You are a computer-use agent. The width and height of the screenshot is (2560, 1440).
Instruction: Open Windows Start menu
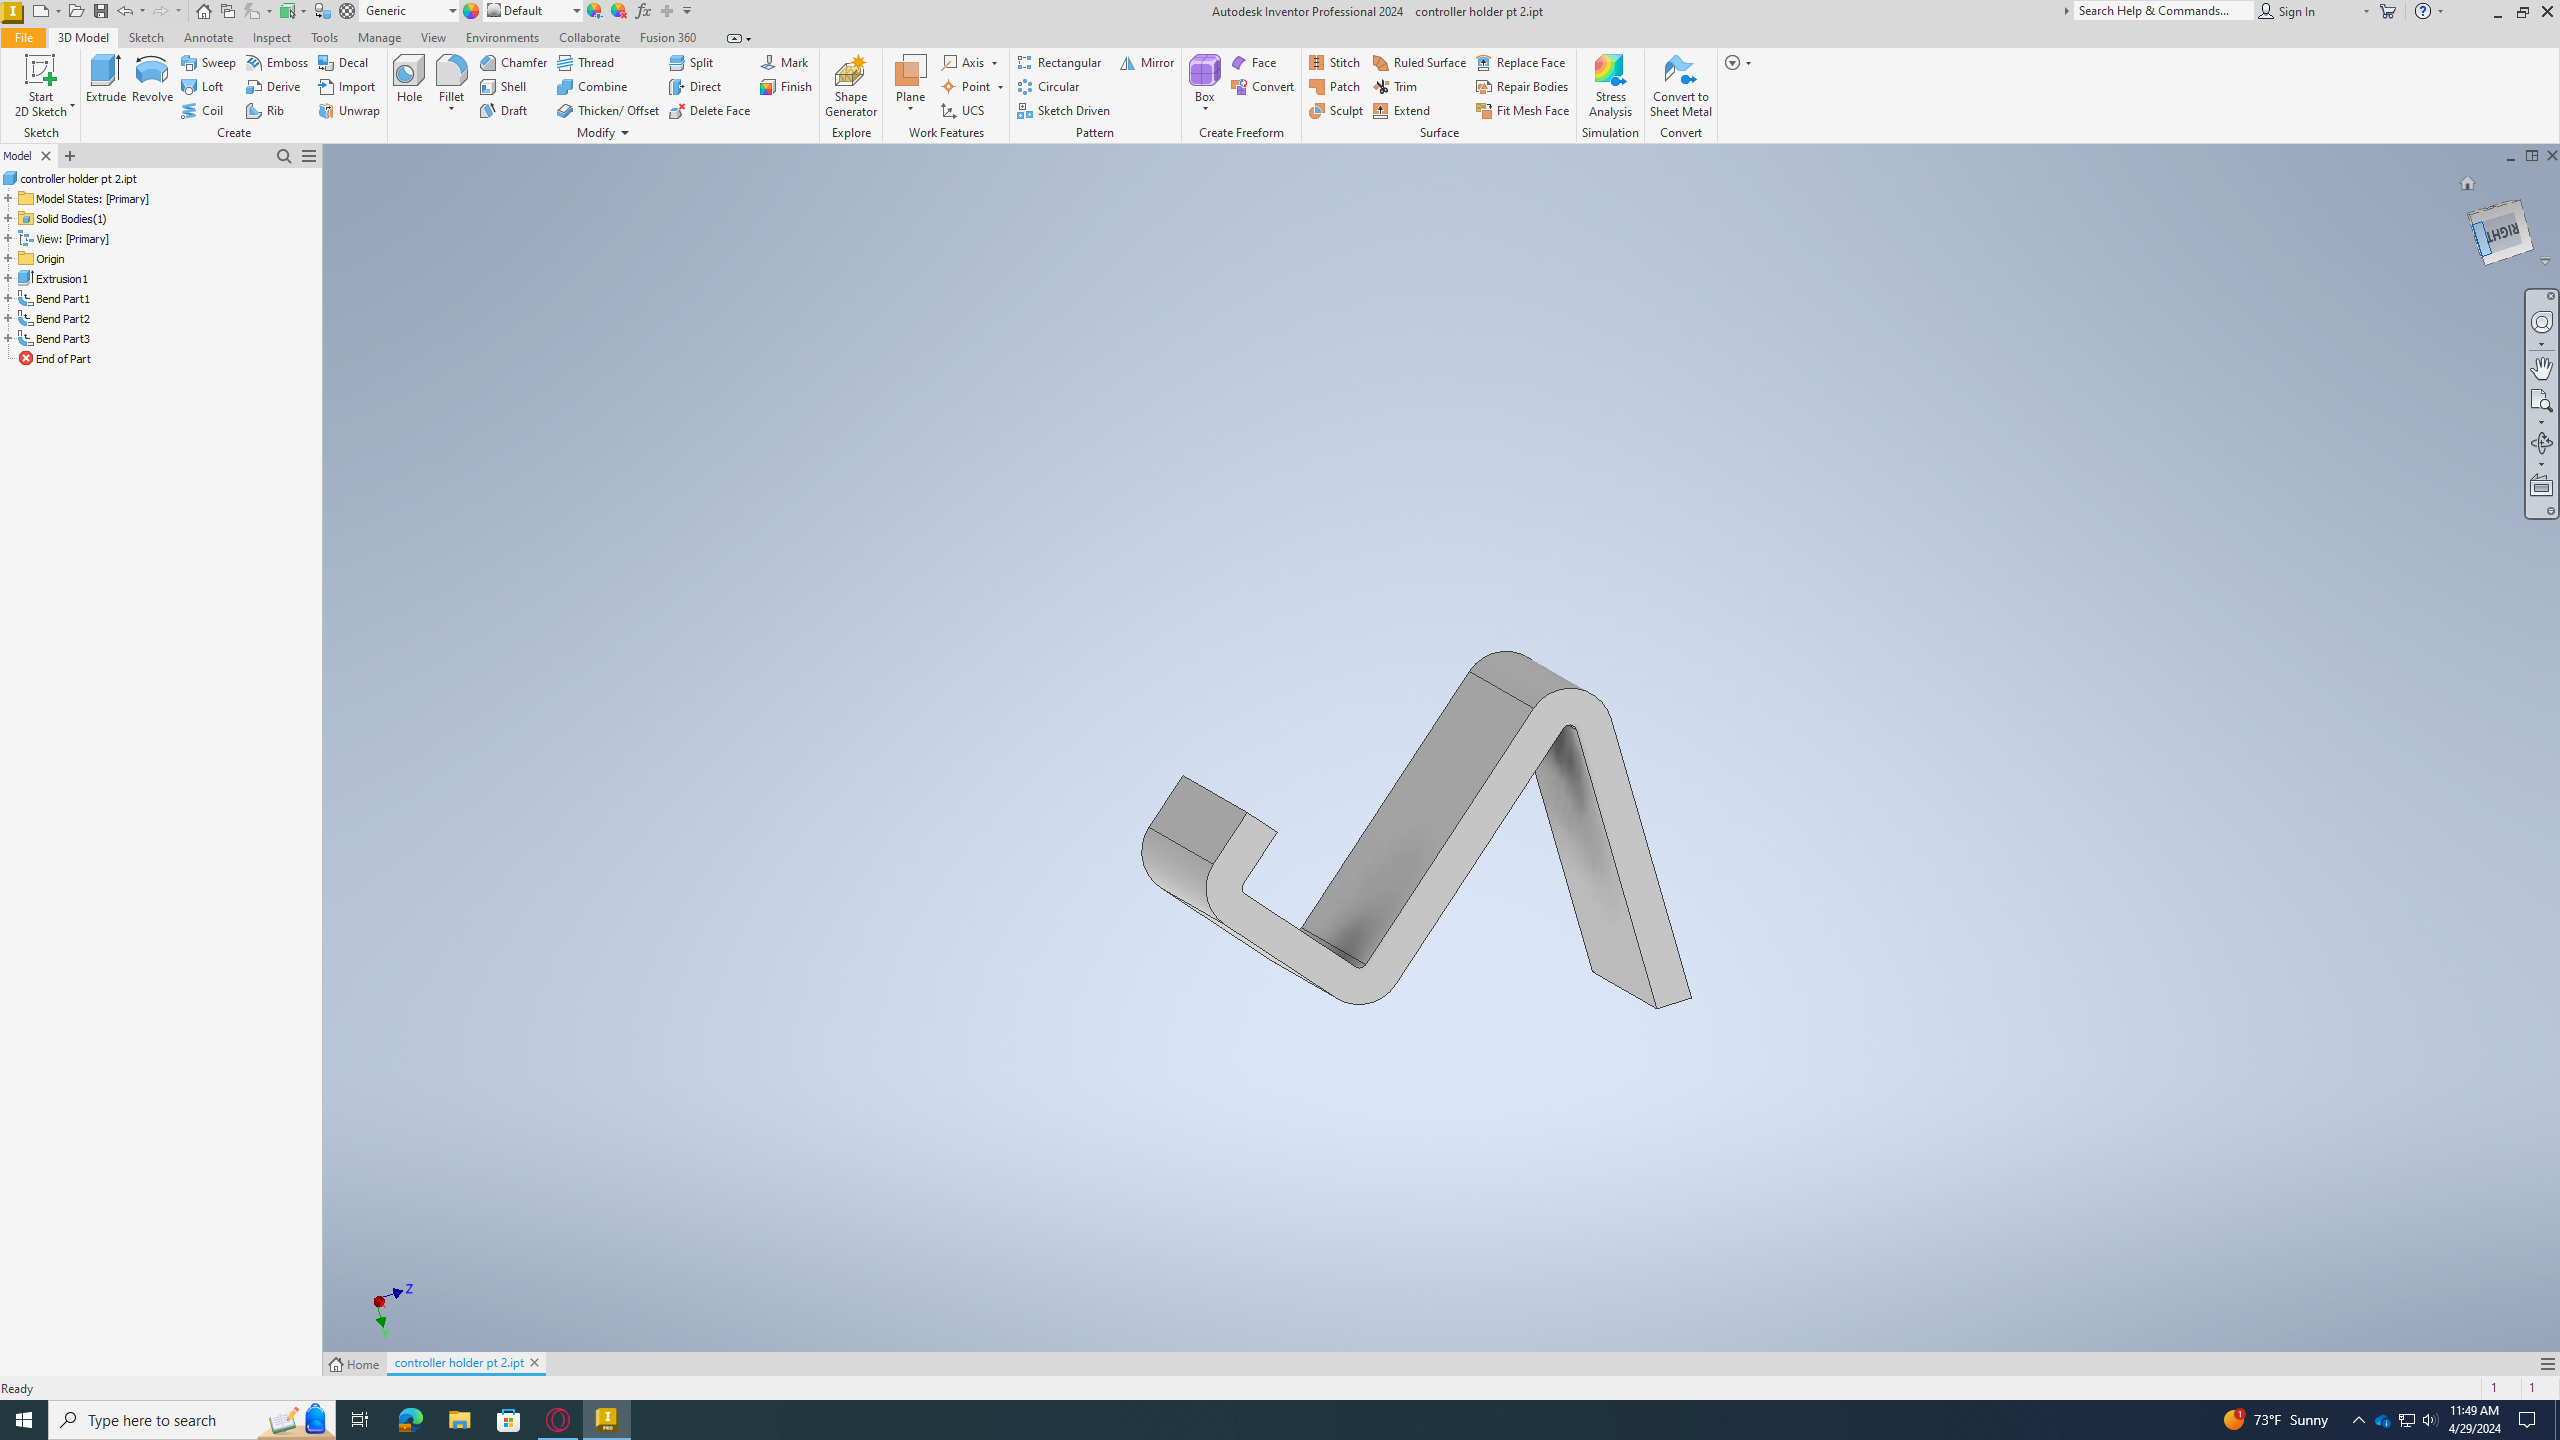(x=24, y=1420)
